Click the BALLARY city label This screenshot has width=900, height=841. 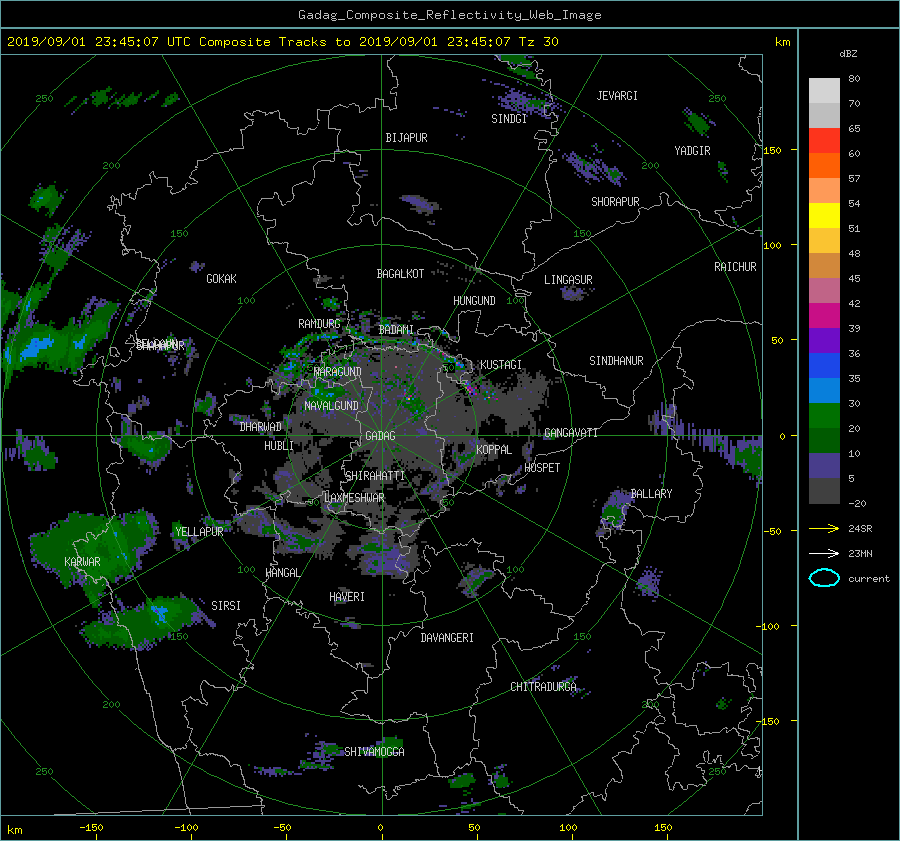click(x=651, y=494)
